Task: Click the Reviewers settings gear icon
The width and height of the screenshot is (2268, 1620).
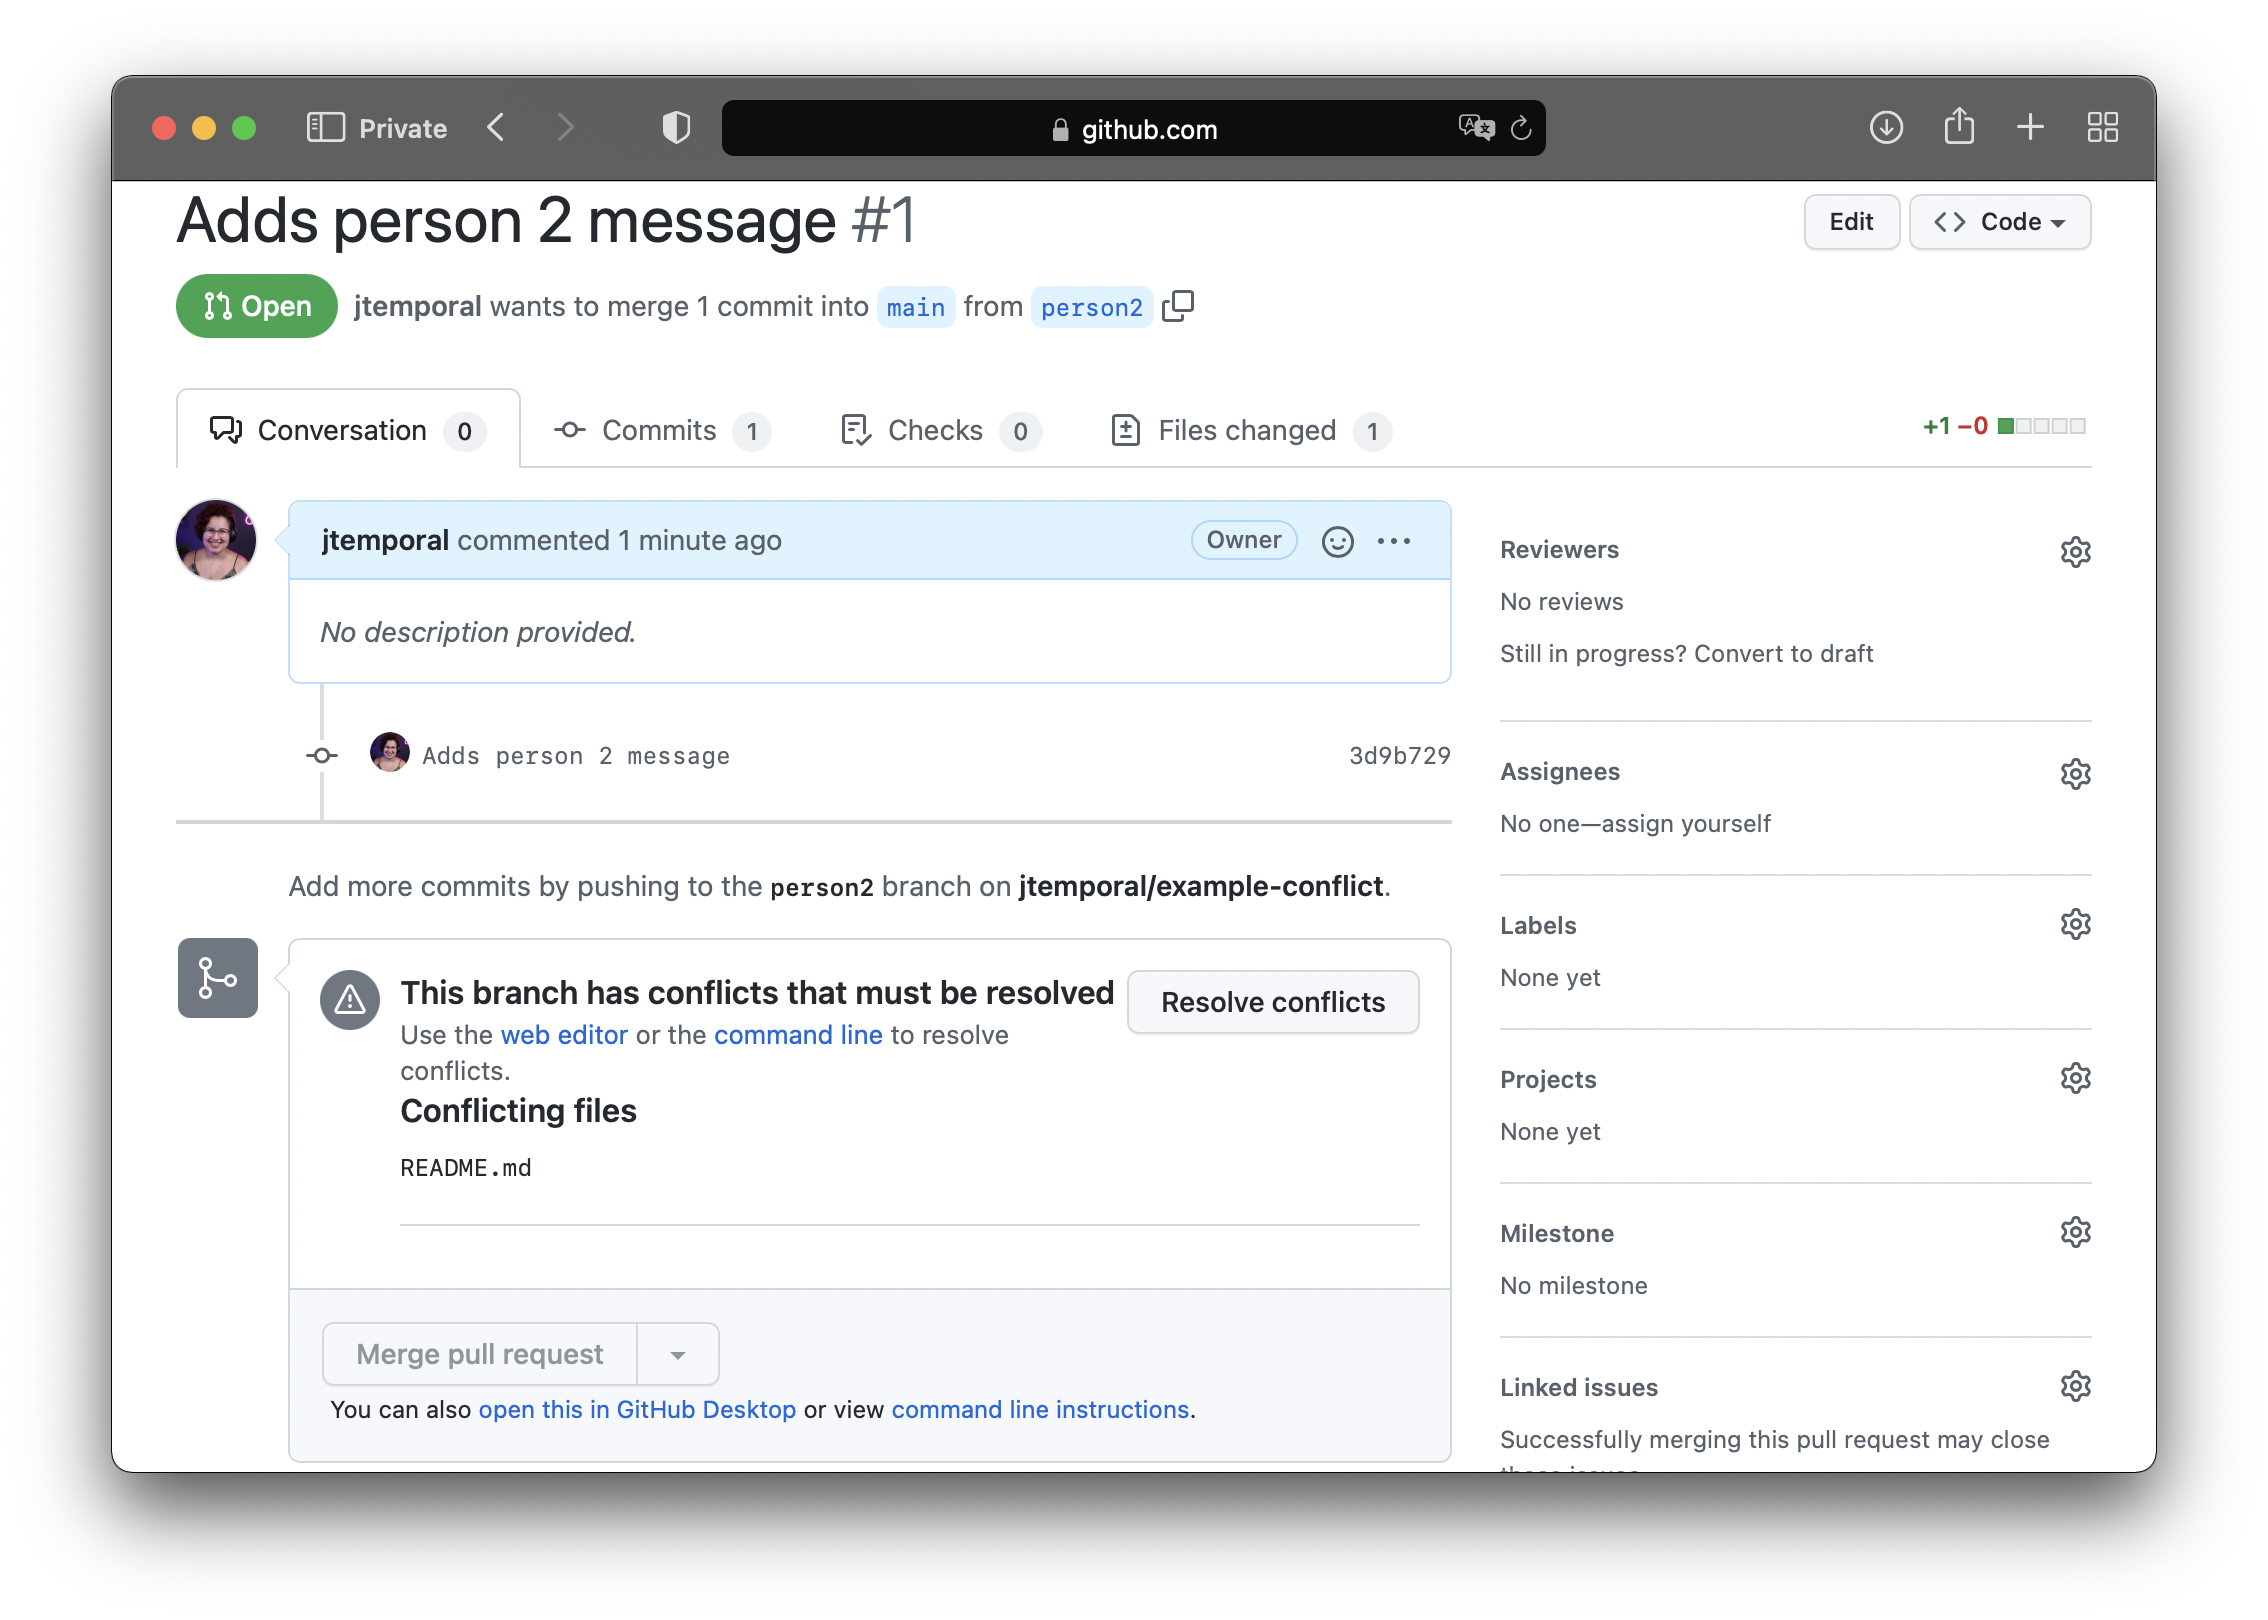Action: point(2073,551)
